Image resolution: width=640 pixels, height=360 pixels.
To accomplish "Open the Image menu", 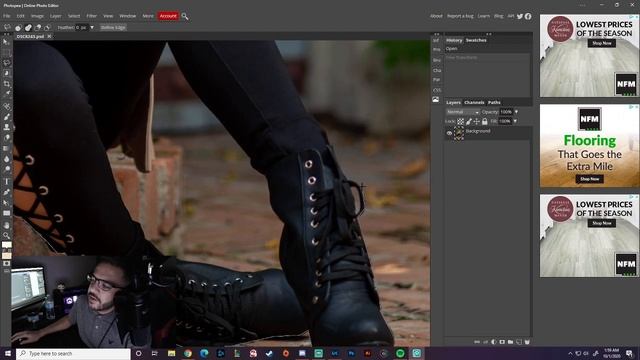I will click(37, 16).
